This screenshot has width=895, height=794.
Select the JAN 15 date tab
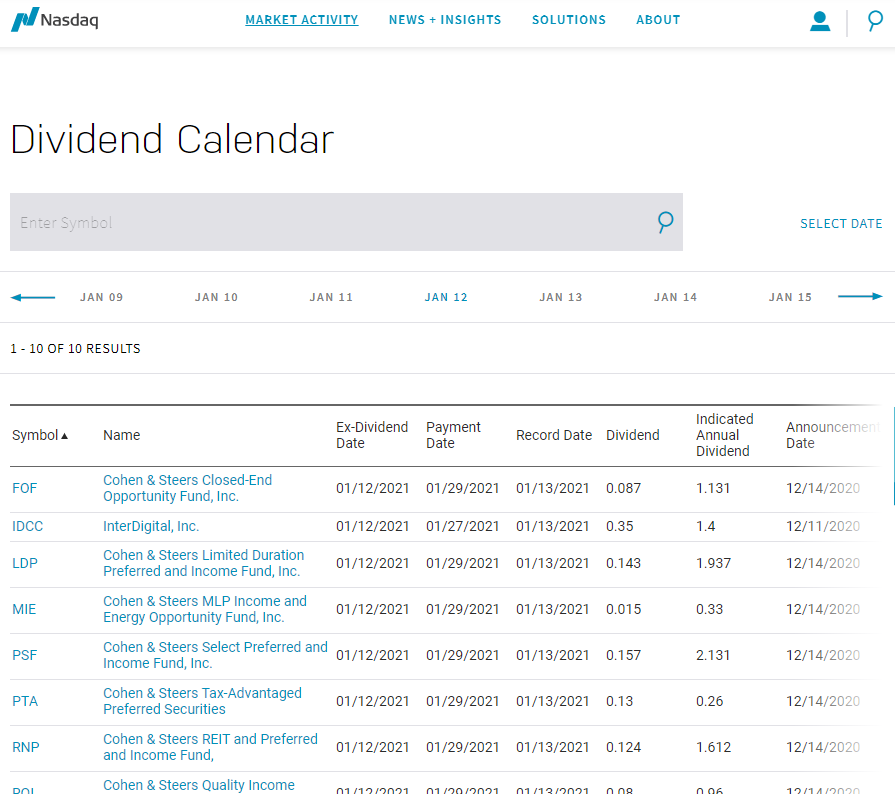coord(790,297)
